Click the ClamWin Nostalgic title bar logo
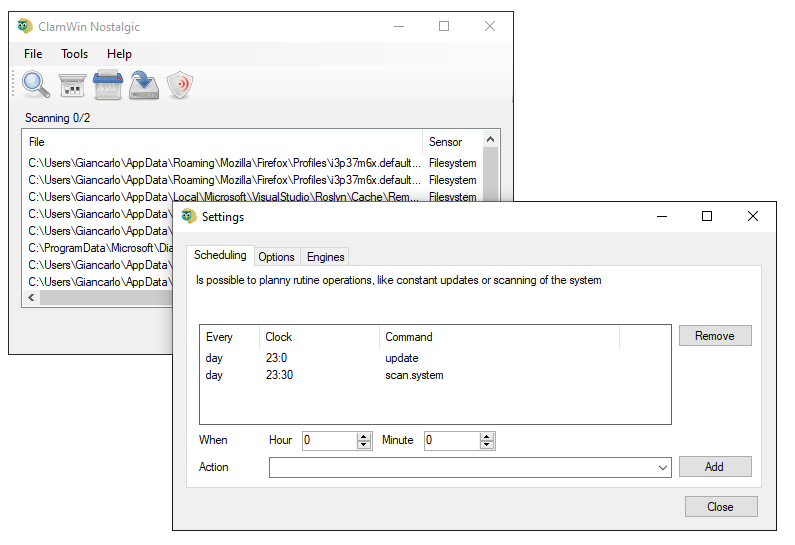Image resolution: width=795 pixels, height=545 pixels. click(25, 26)
